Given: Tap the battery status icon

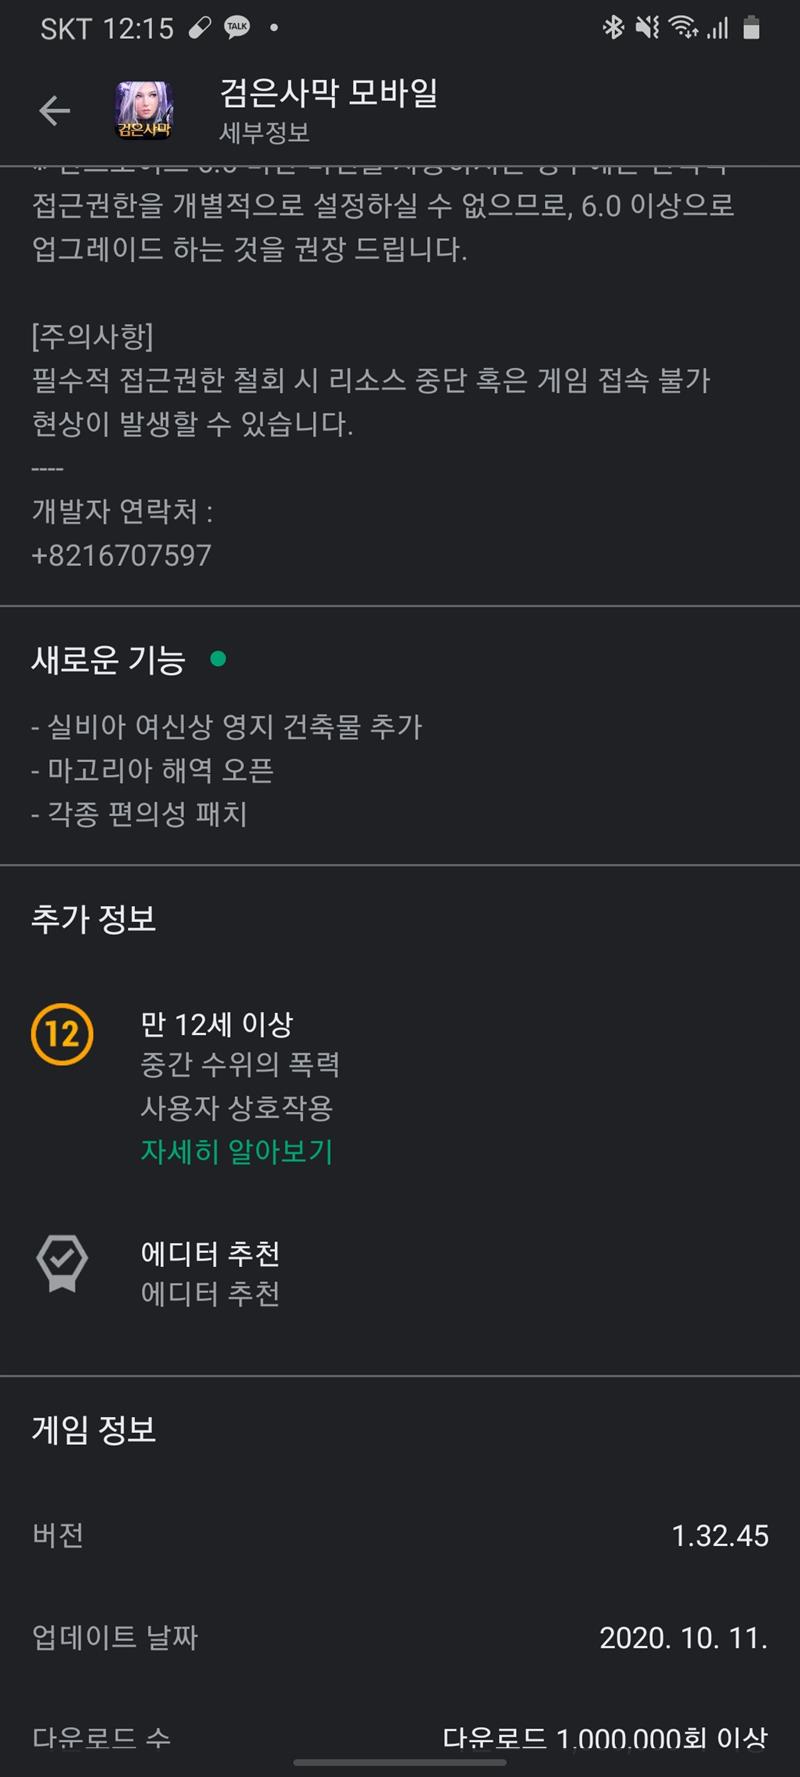Looking at the screenshot, I should [751, 28].
